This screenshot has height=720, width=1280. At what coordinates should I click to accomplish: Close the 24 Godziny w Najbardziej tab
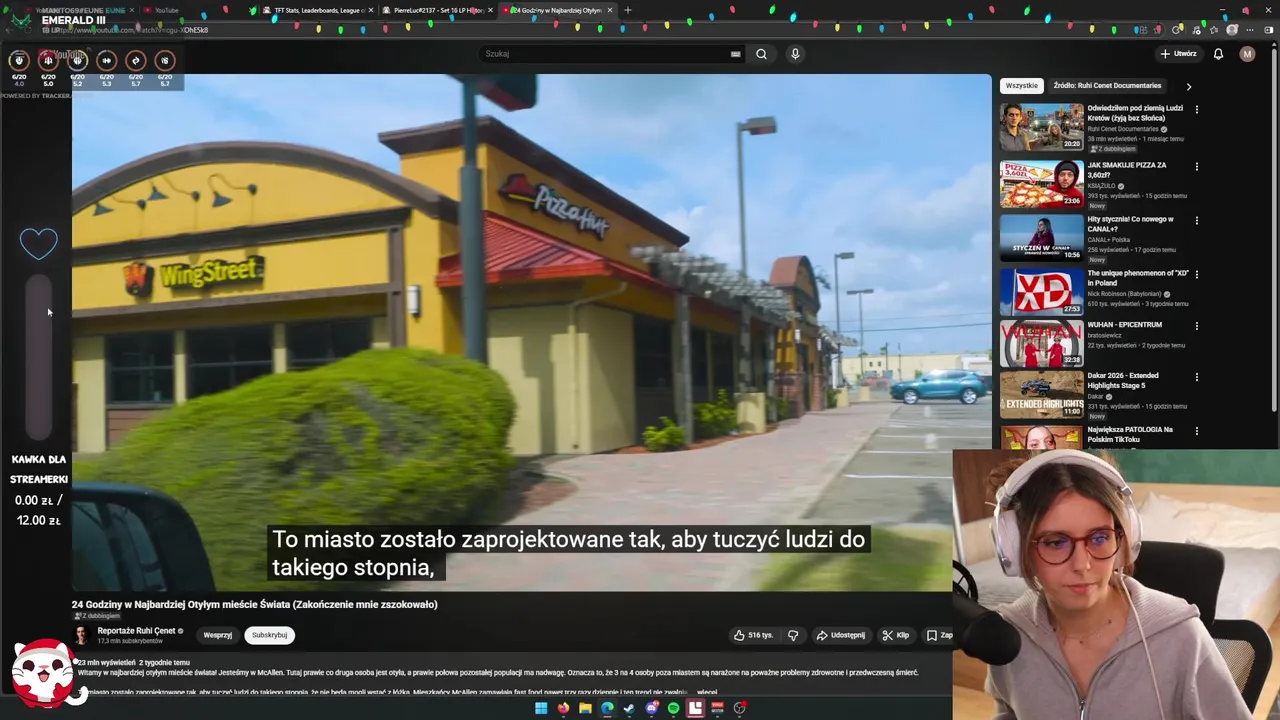click(610, 10)
